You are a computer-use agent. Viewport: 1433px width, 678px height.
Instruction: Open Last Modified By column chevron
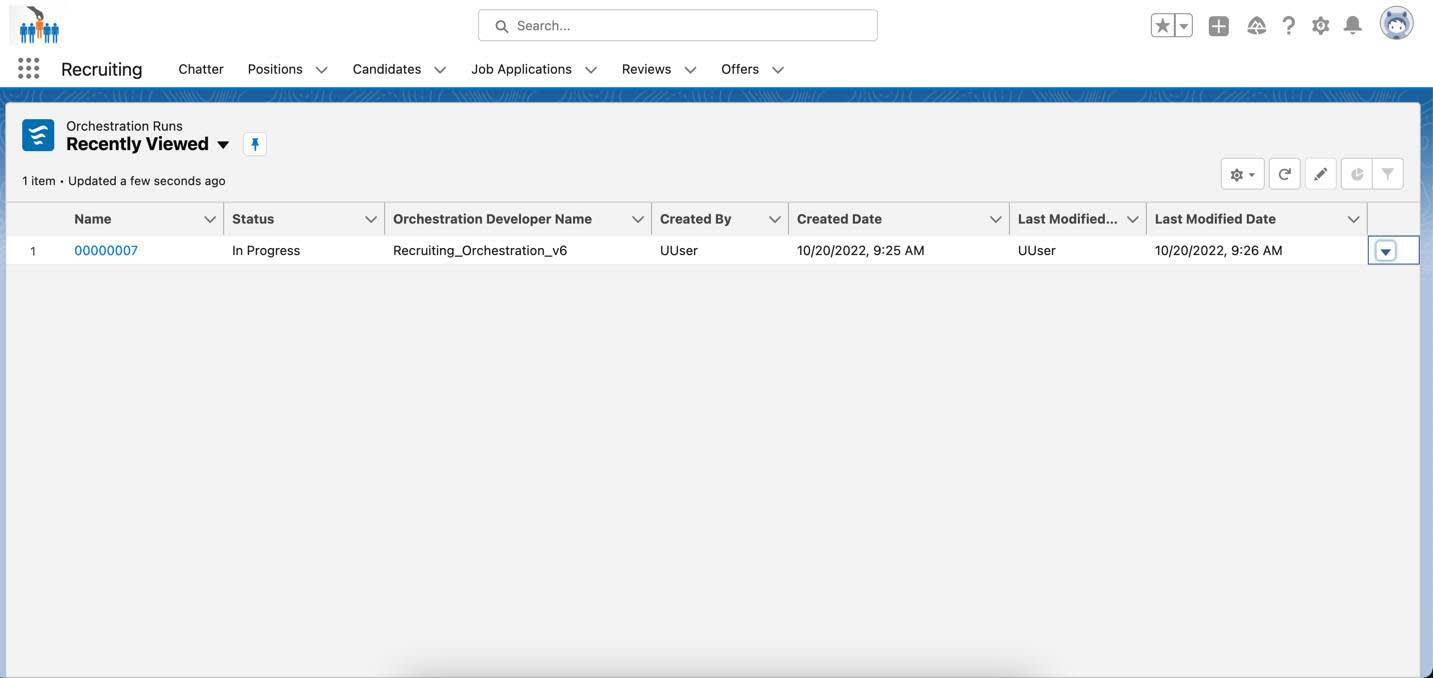pyautogui.click(x=1133, y=219)
